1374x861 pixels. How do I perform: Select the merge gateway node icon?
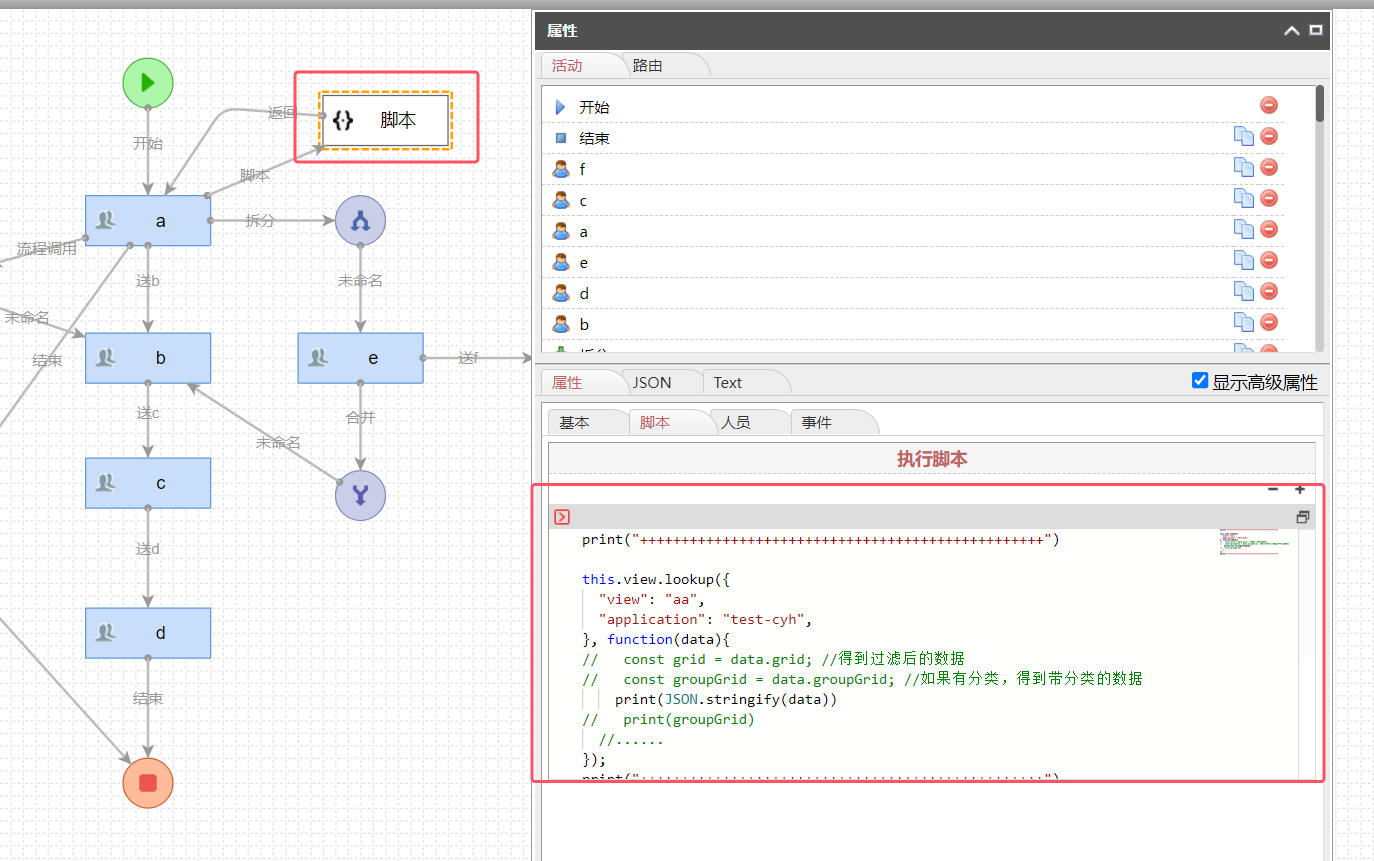click(360, 495)
